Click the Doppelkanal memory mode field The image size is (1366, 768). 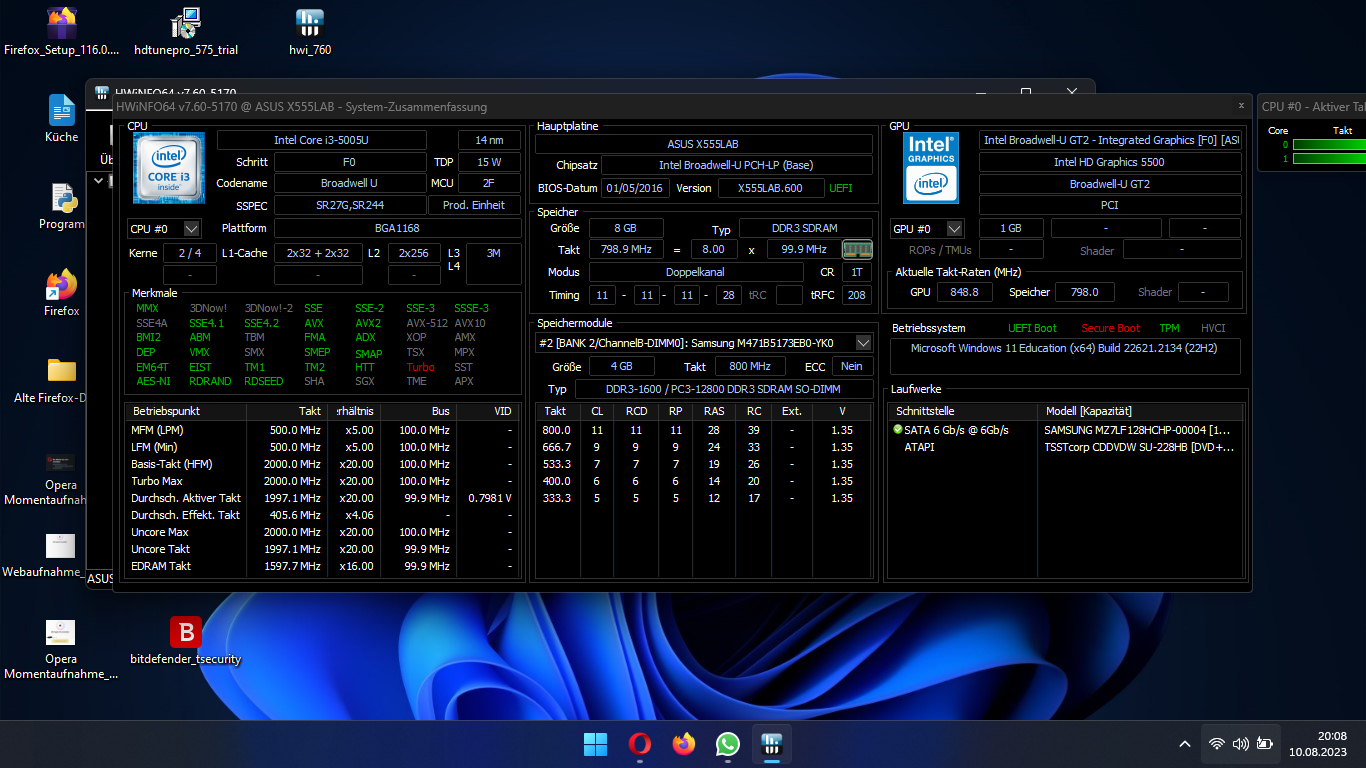pos(696,272)
